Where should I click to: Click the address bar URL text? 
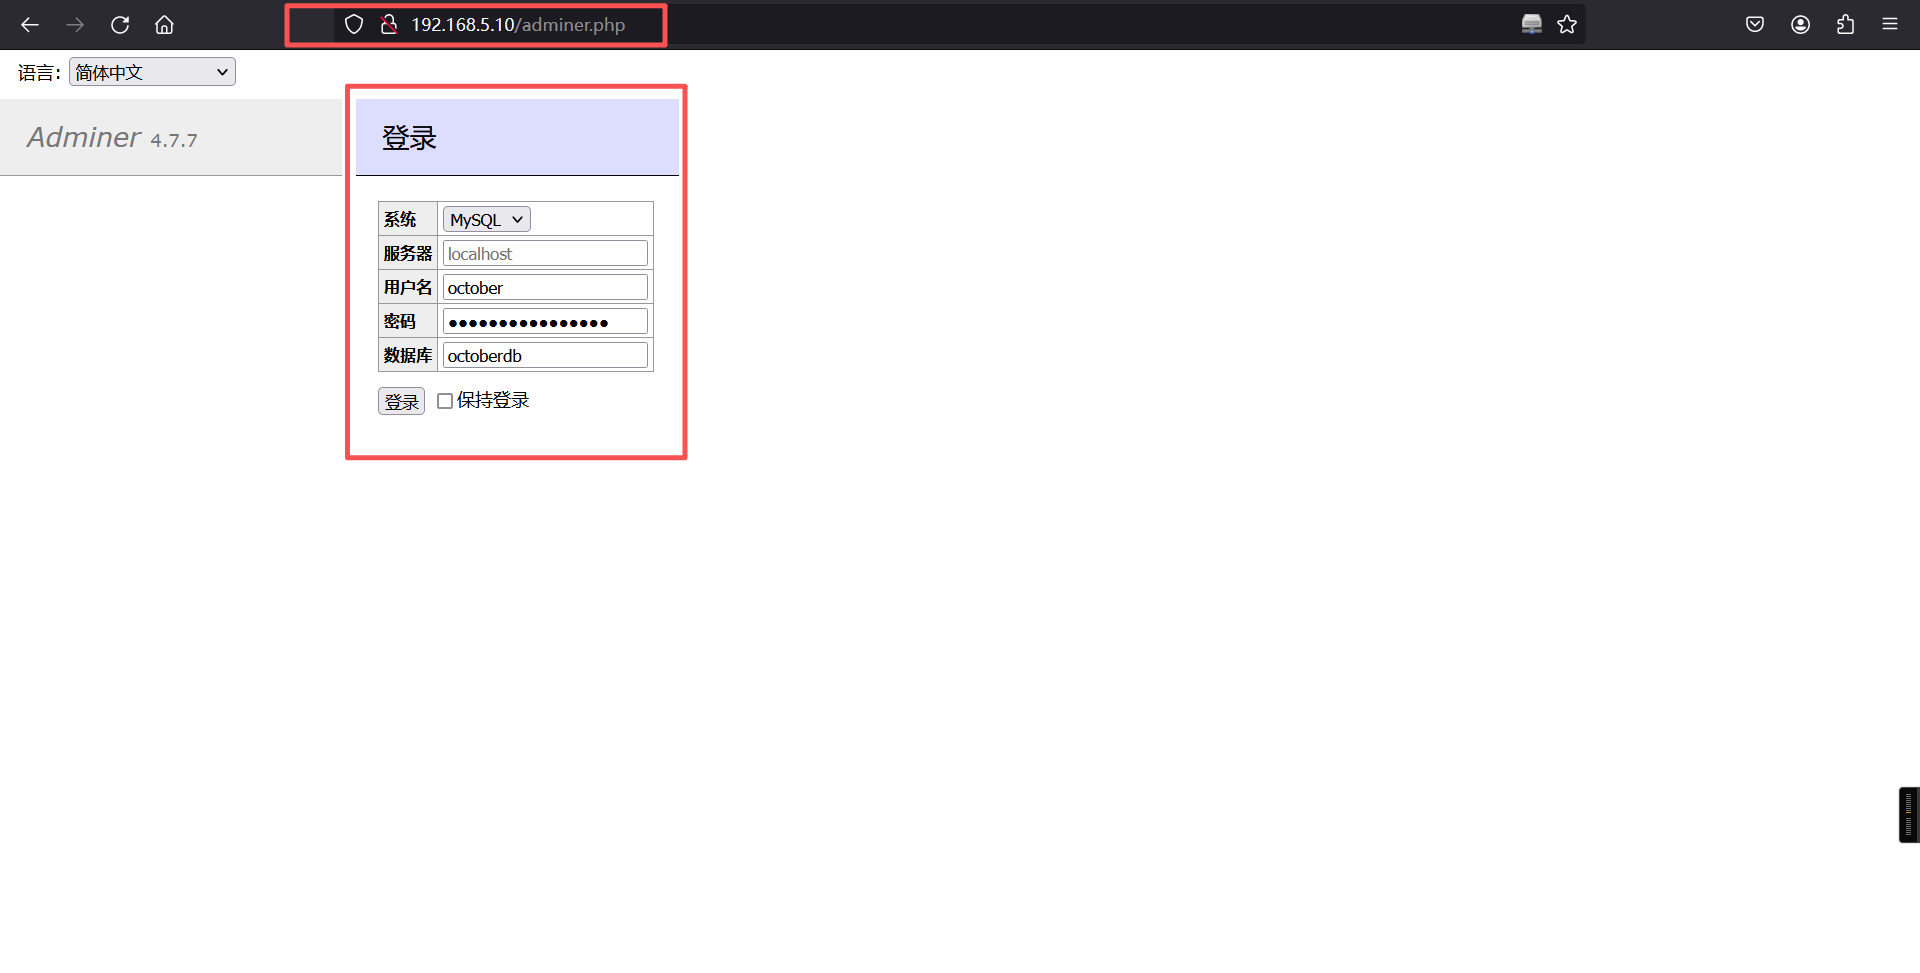click(518, 24)
